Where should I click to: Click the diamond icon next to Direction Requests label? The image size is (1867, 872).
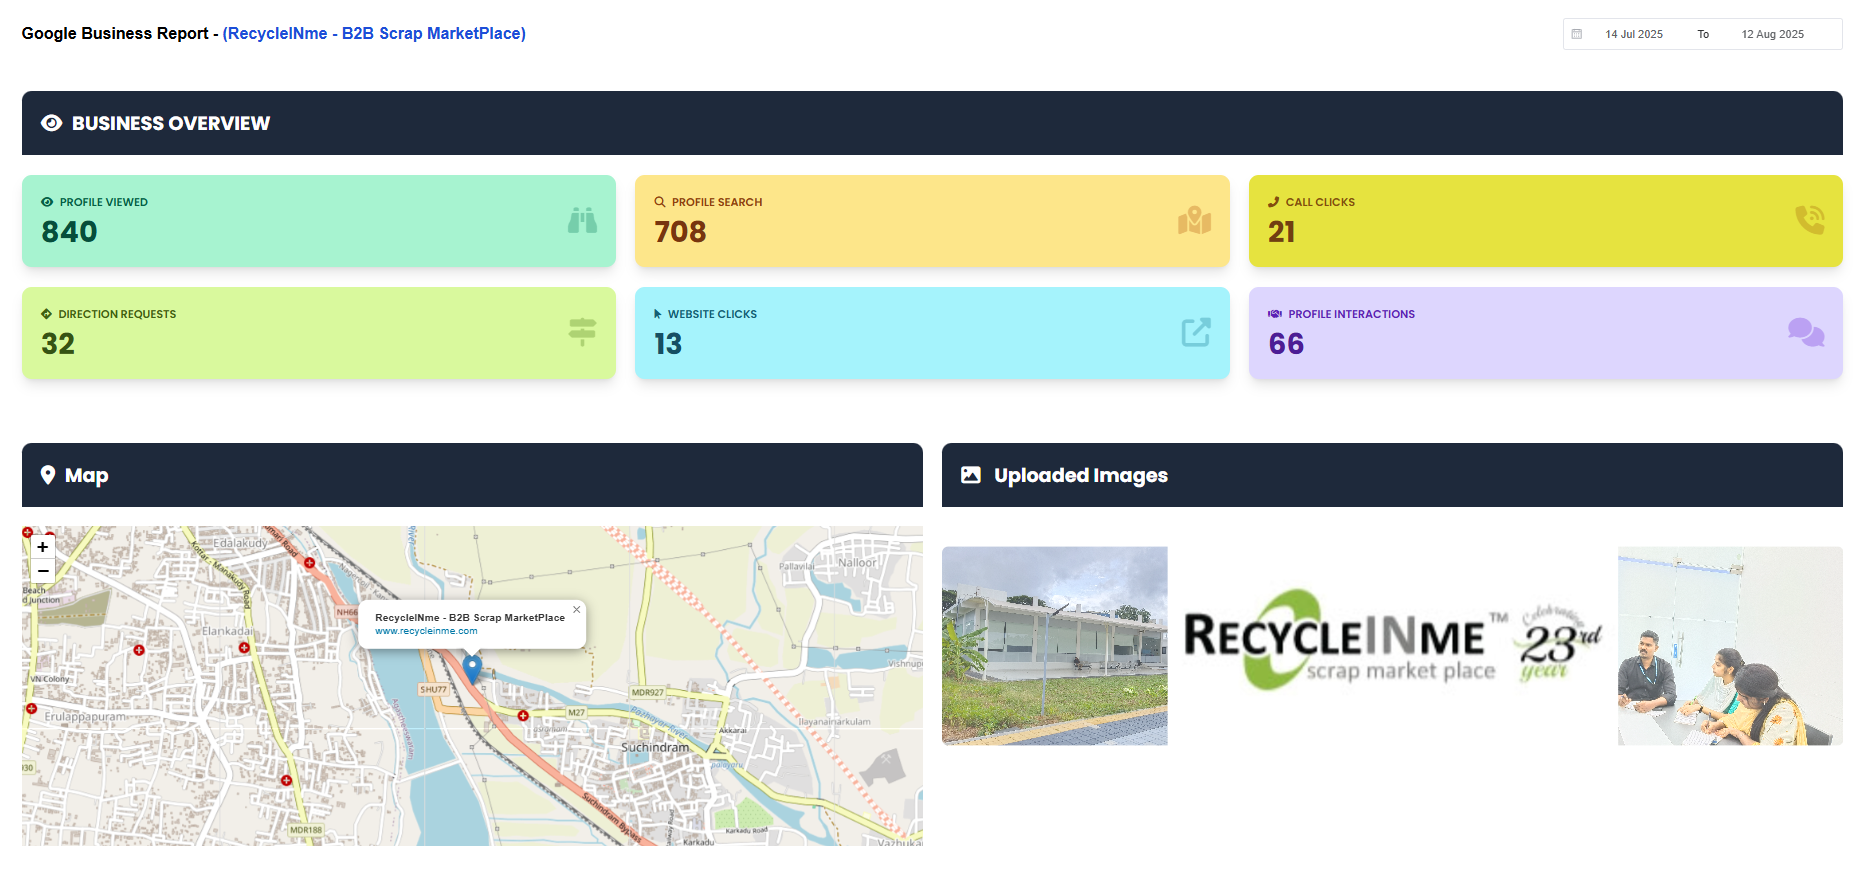(x=46, y=314)
